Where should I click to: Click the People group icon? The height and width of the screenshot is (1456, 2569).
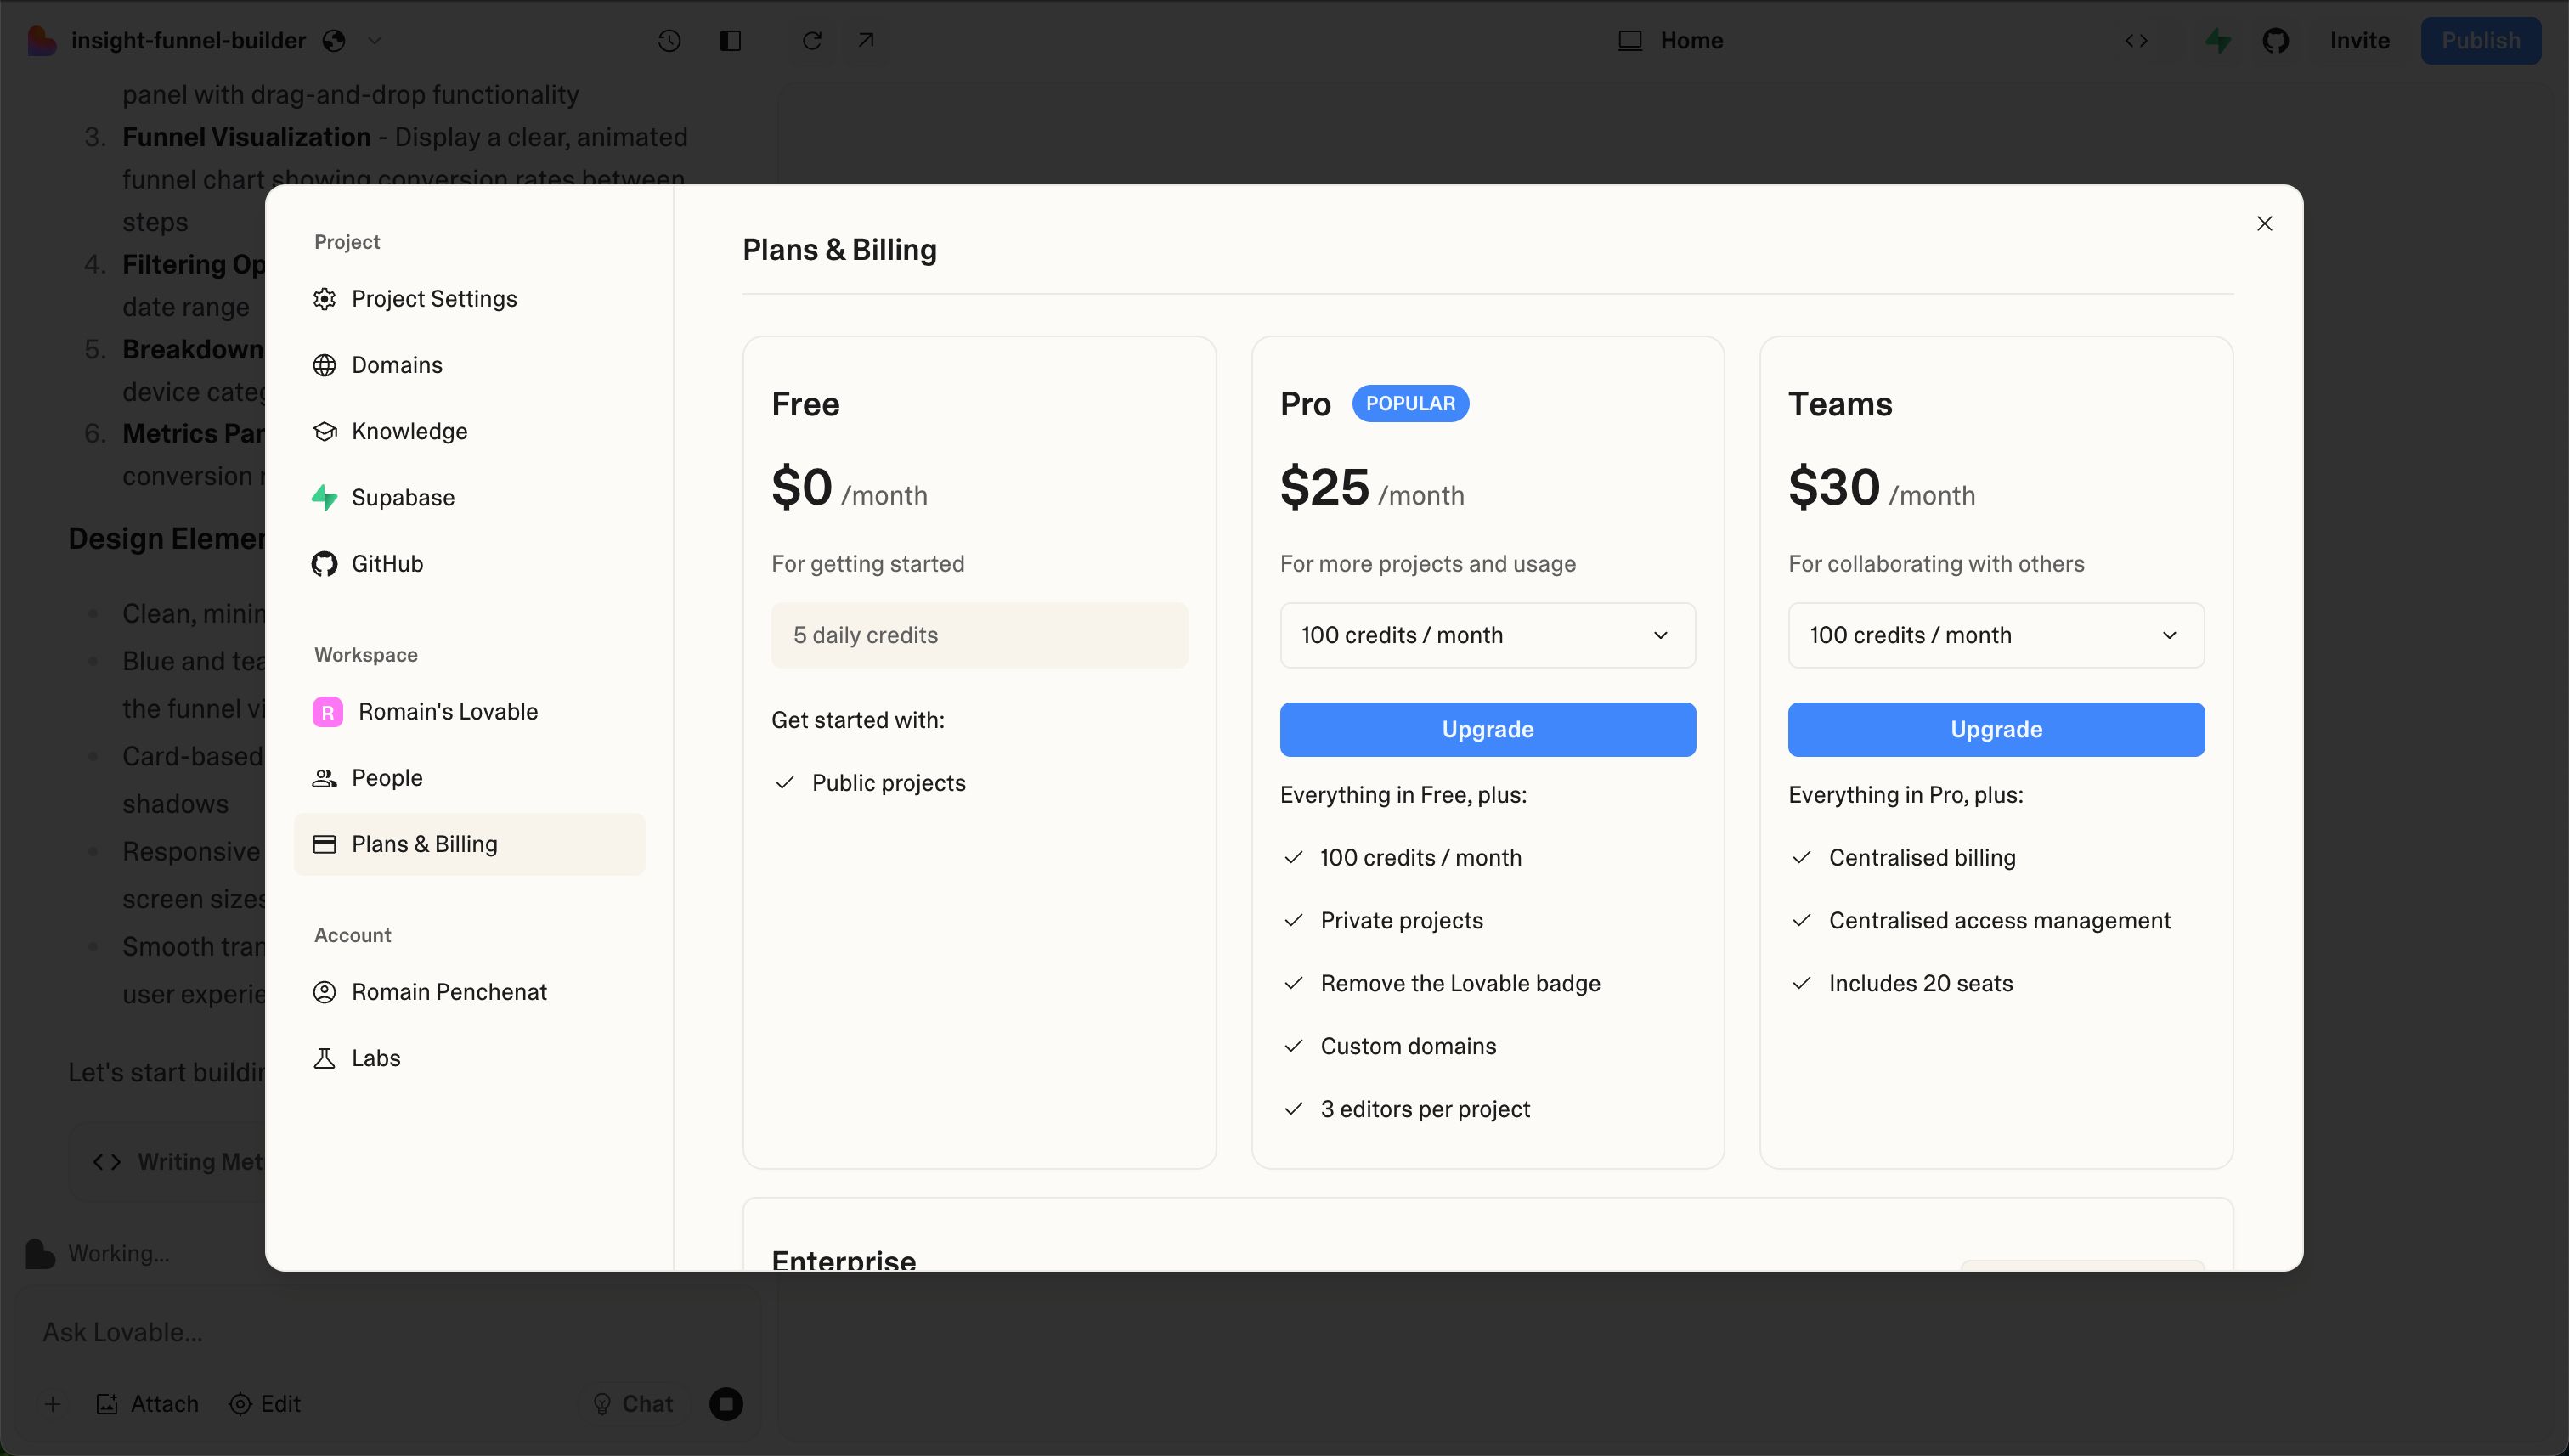[324, 778]
